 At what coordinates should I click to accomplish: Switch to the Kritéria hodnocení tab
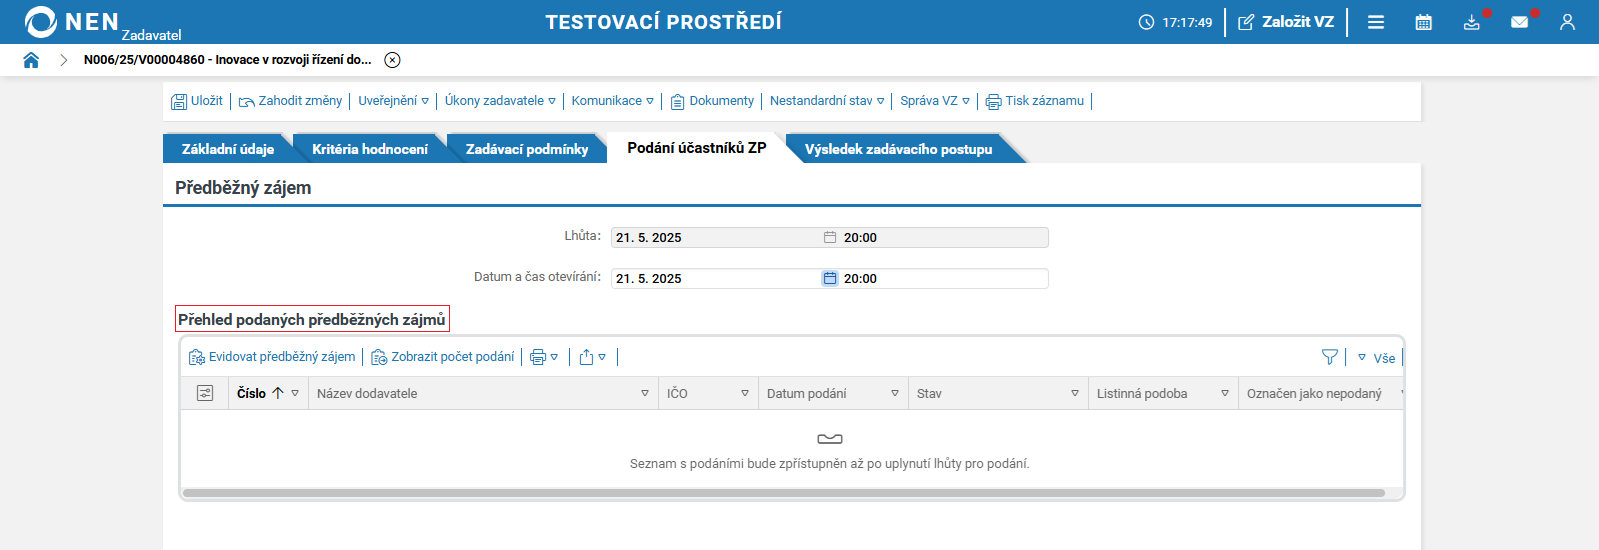pyautogui.click(x=370, y=149)
